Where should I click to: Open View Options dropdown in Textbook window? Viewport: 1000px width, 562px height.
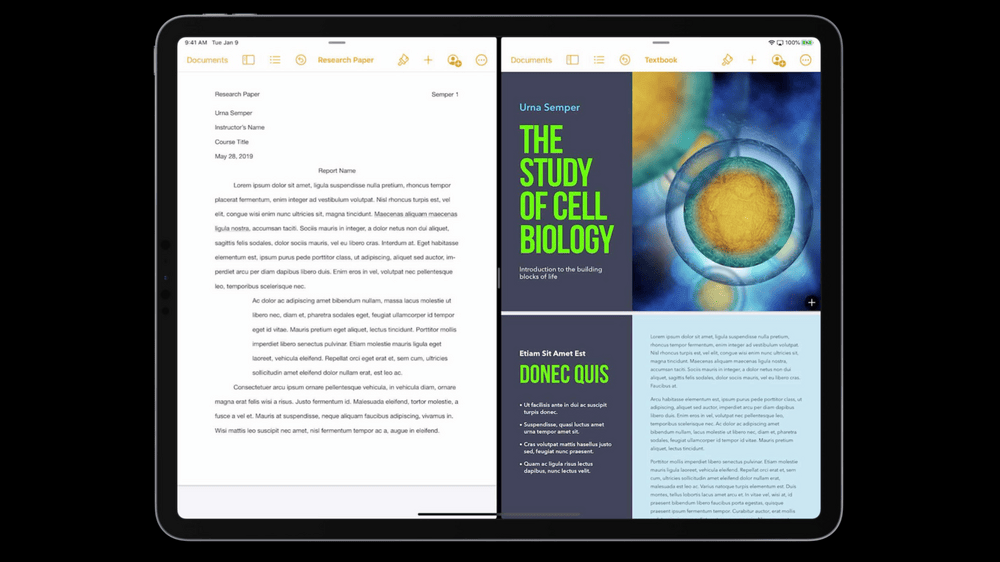[572, 60]
